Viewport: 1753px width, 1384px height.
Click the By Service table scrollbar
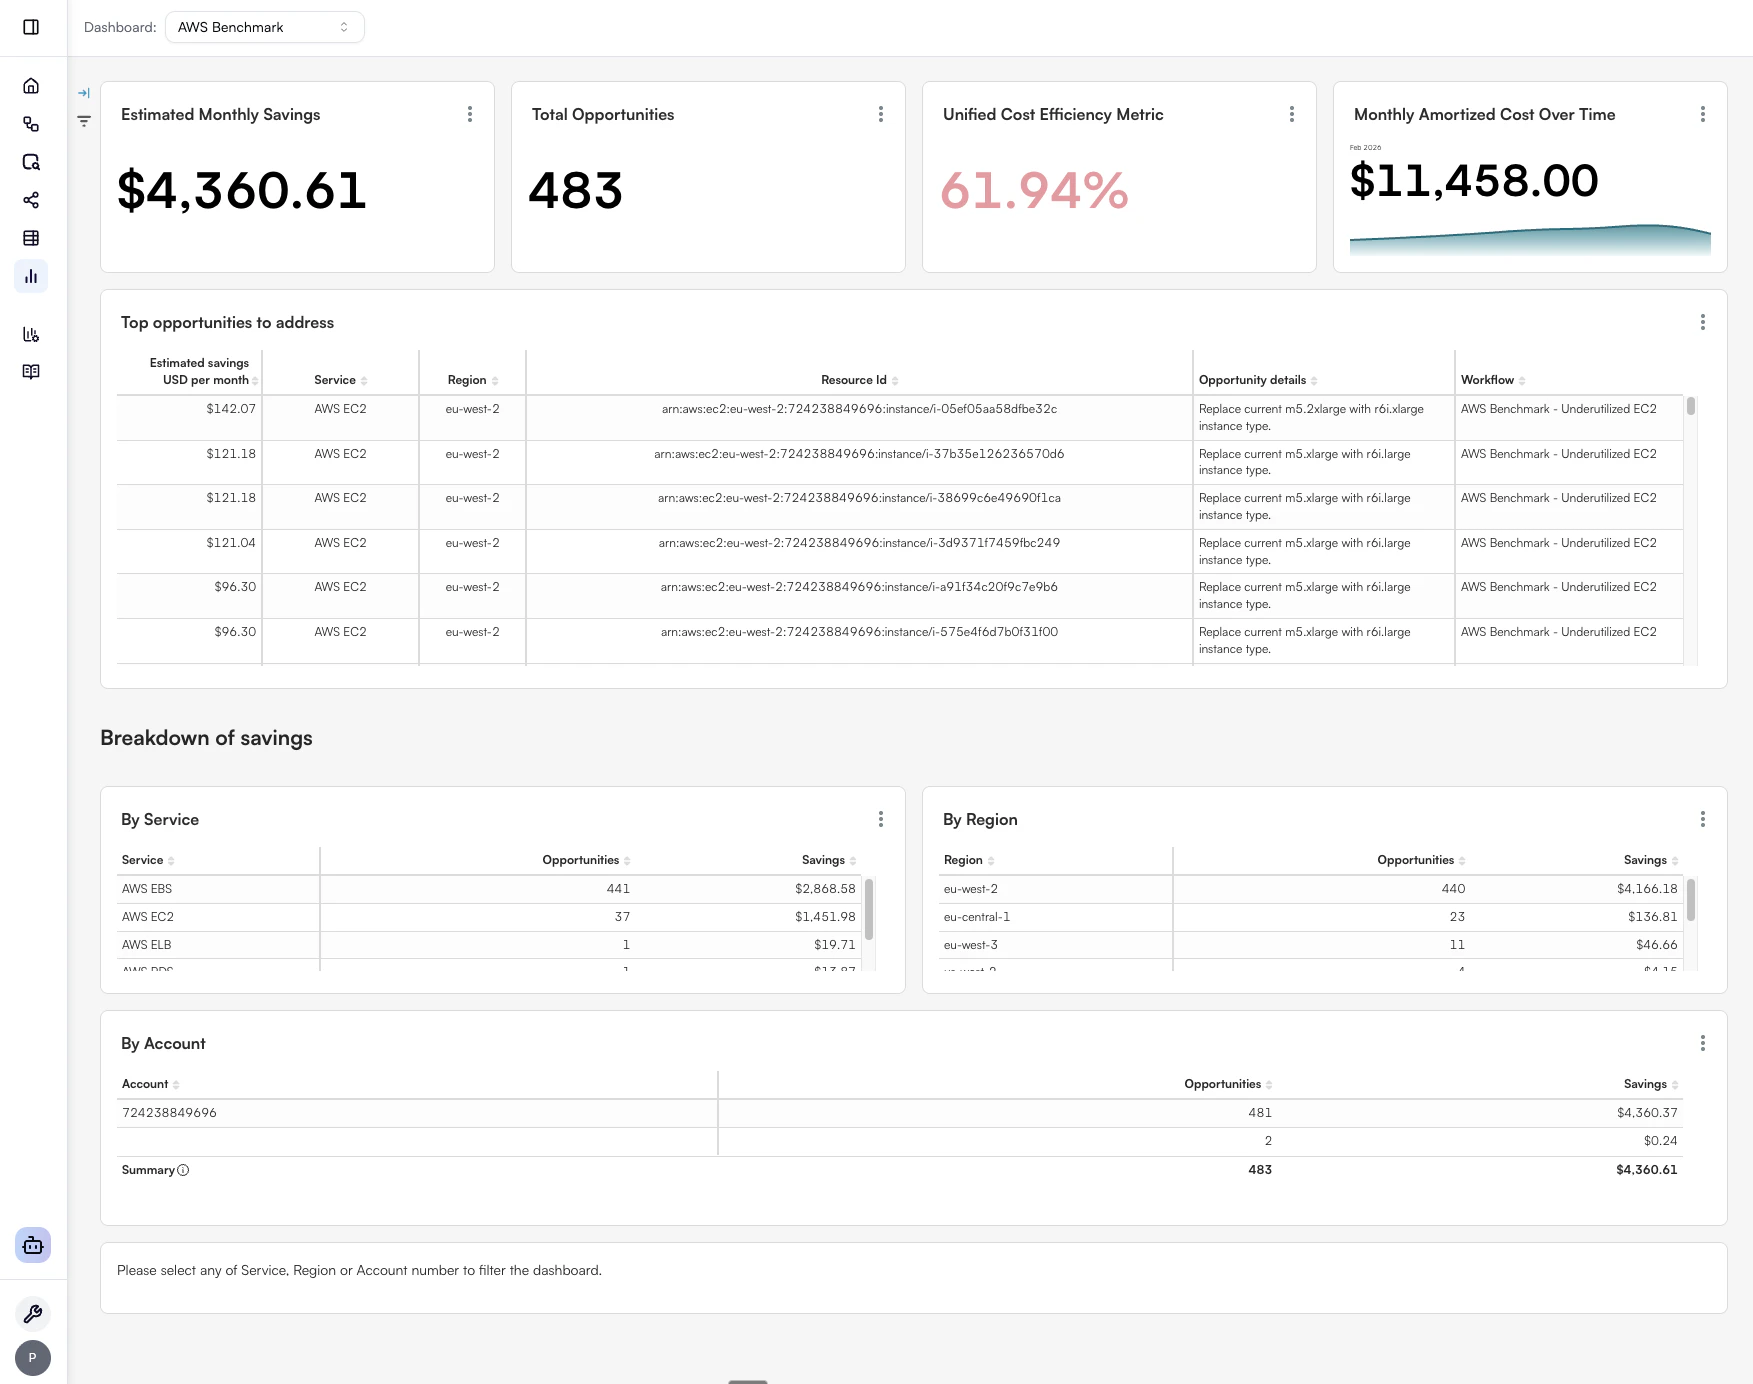(869, 909)
